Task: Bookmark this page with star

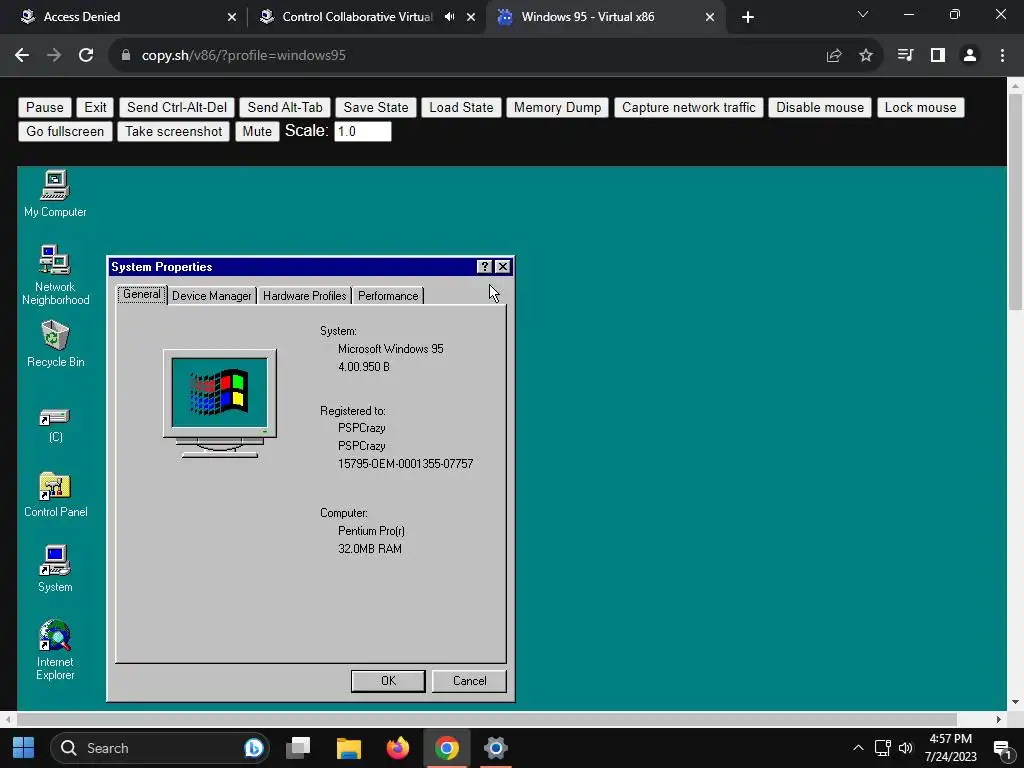Action: [866, 56]
